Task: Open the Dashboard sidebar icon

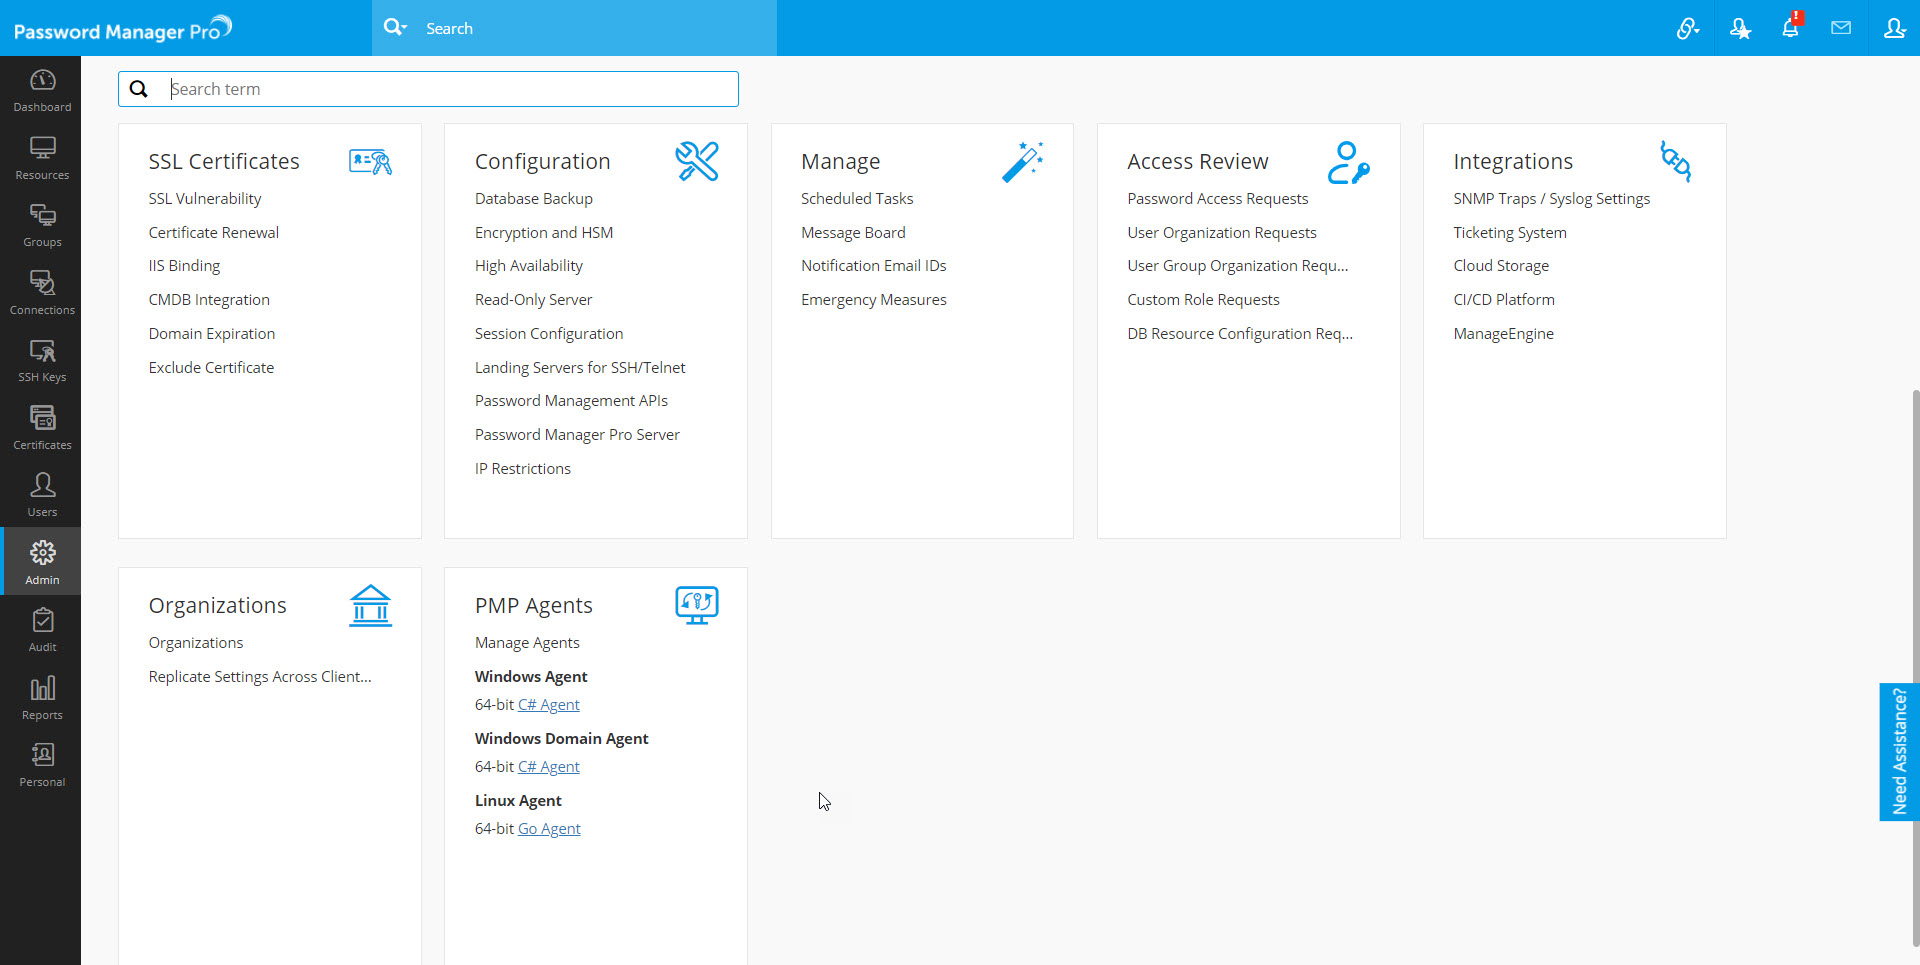Action: [42, 90]
